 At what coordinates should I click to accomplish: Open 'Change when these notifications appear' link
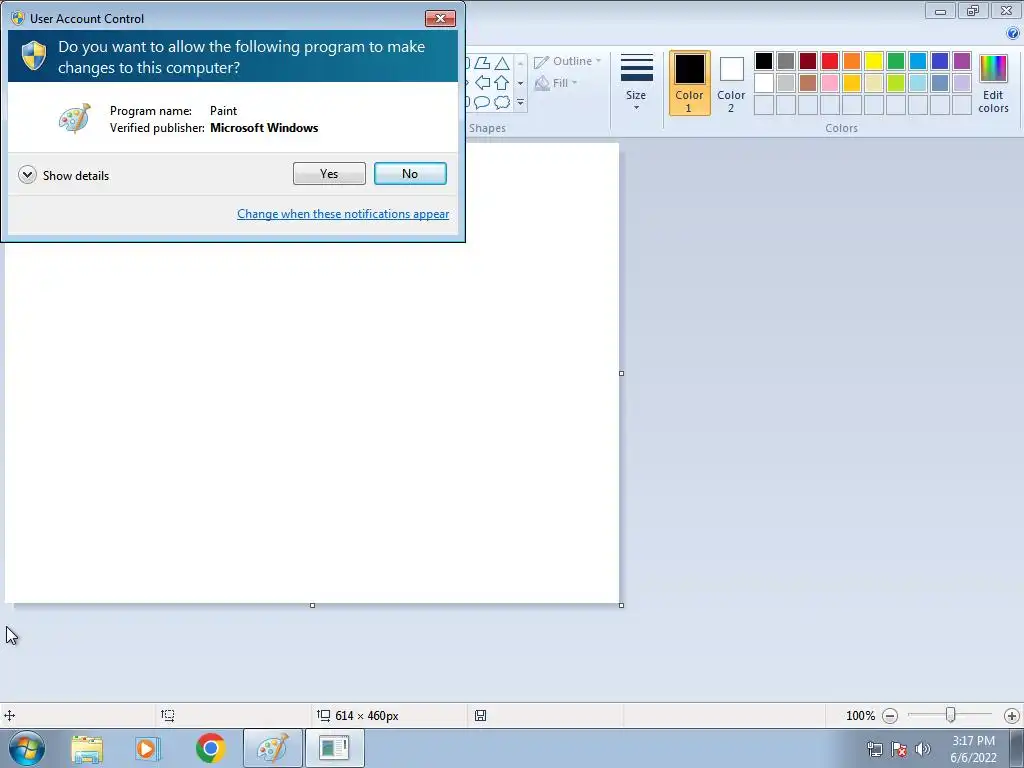coord(343,214)
